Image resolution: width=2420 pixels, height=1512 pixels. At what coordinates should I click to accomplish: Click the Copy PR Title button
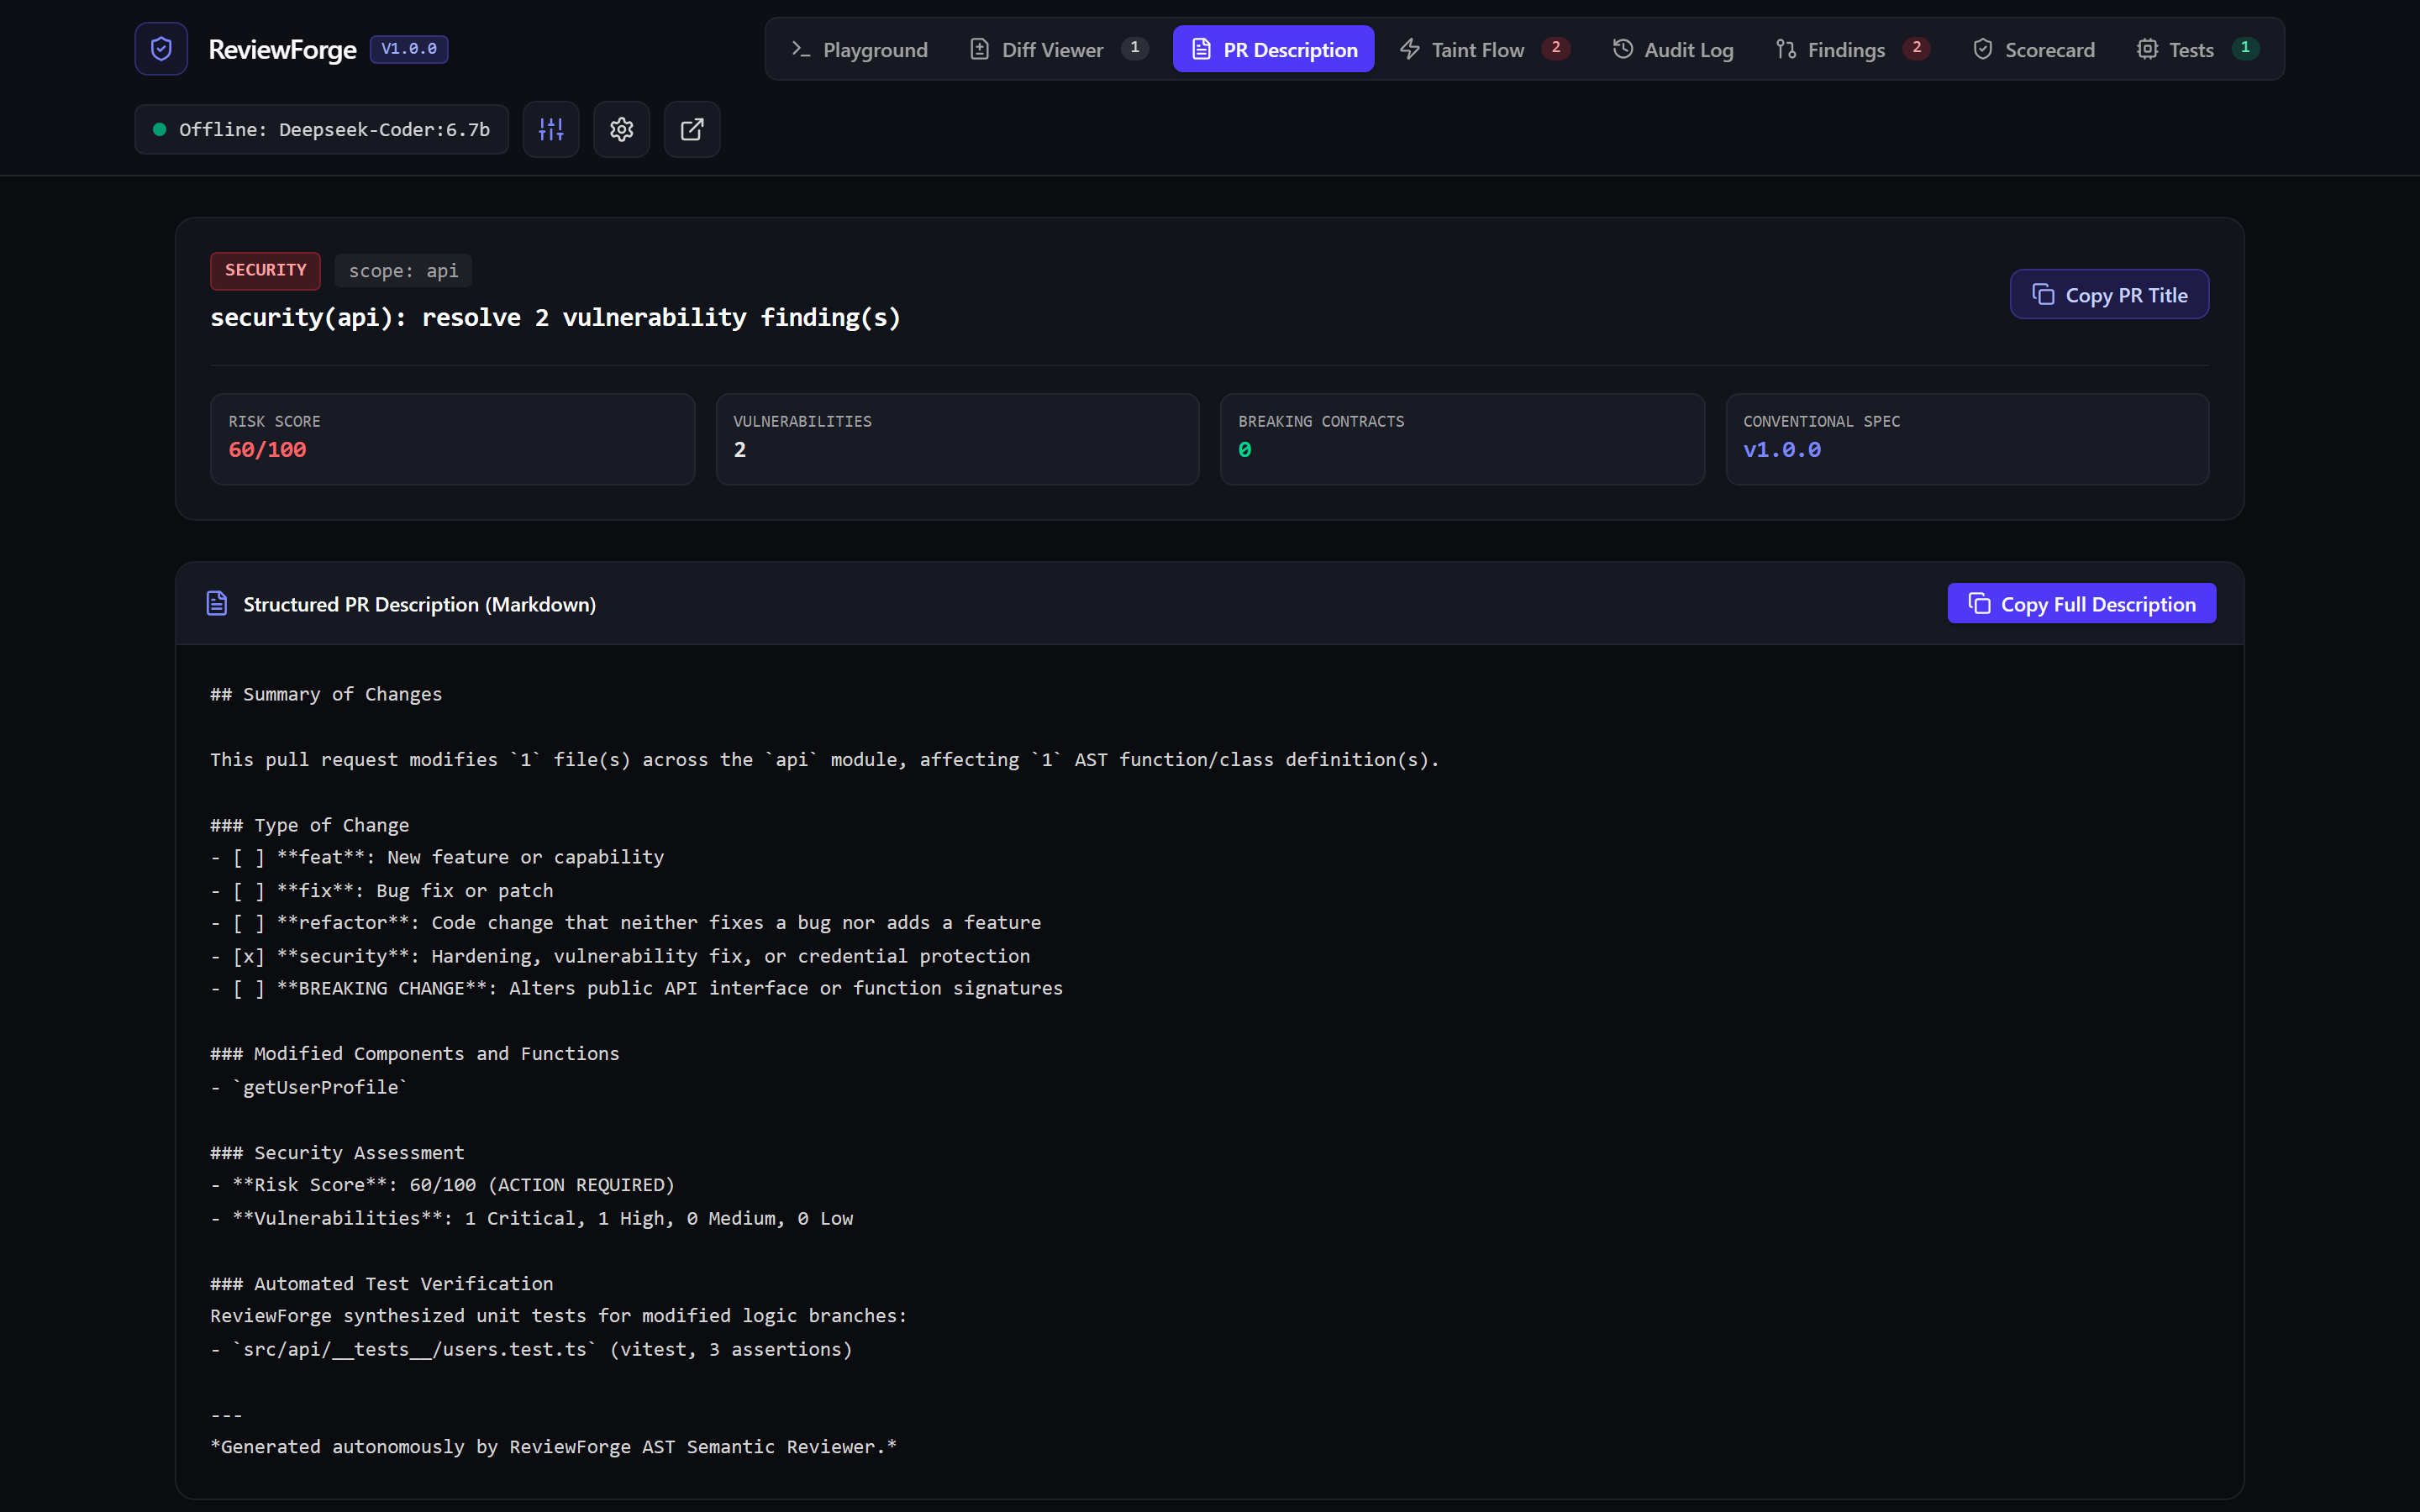[x=2109, y=295]
